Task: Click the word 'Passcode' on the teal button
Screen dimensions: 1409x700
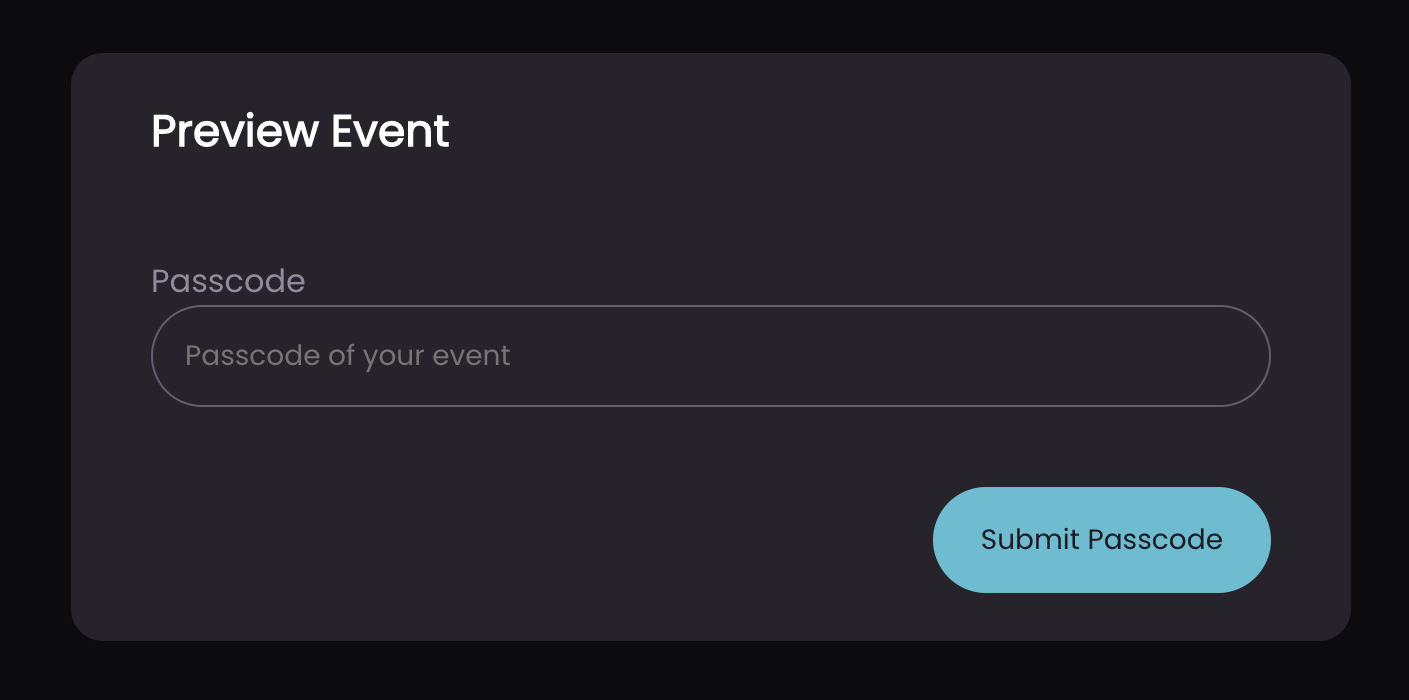Action: 1155,540
